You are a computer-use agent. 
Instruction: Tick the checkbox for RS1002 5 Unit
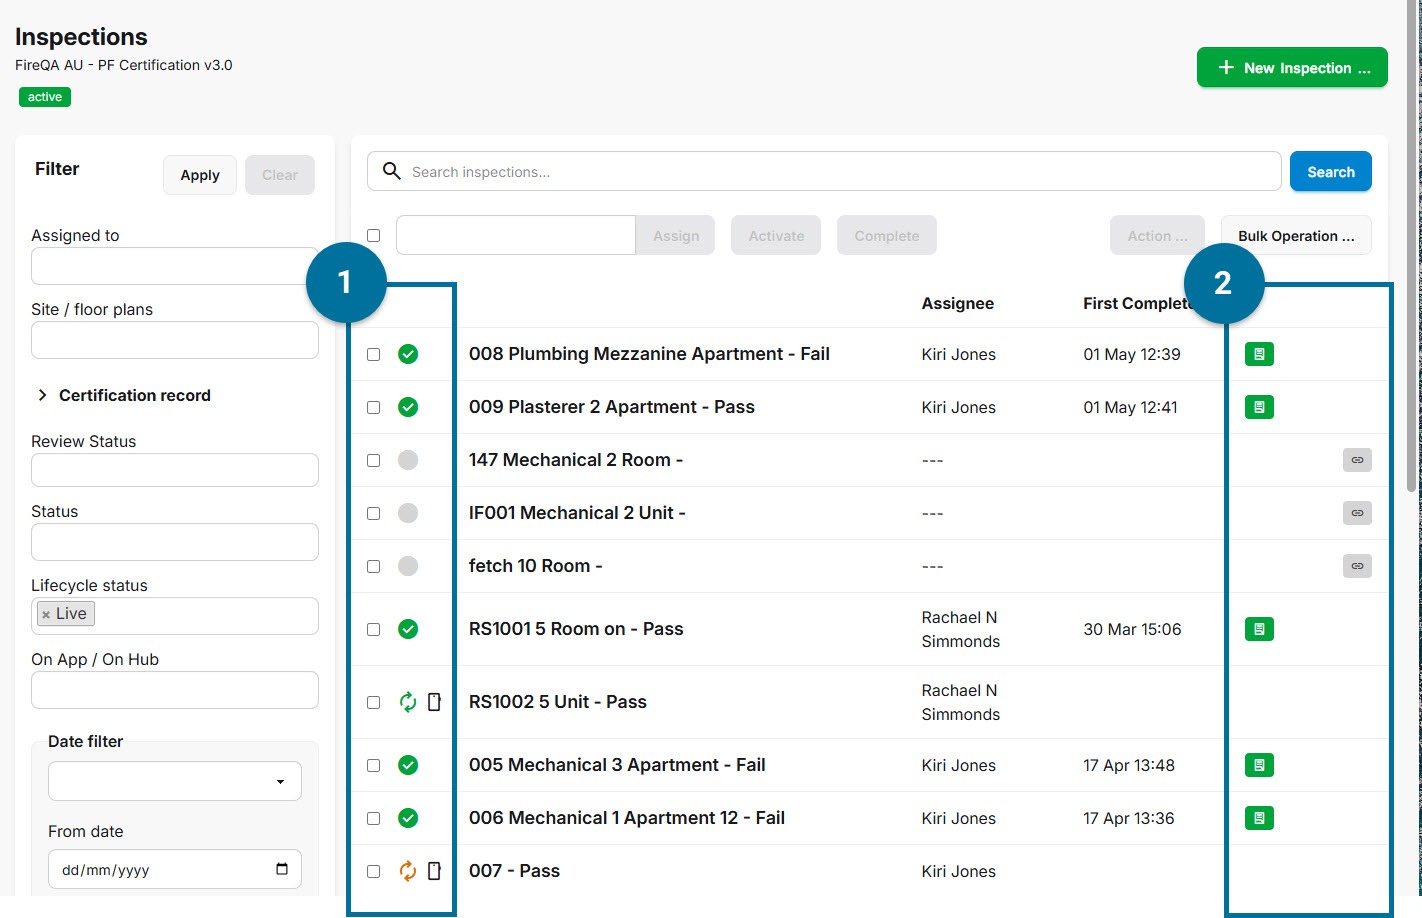pyautogui.click(x=373, y=702)
